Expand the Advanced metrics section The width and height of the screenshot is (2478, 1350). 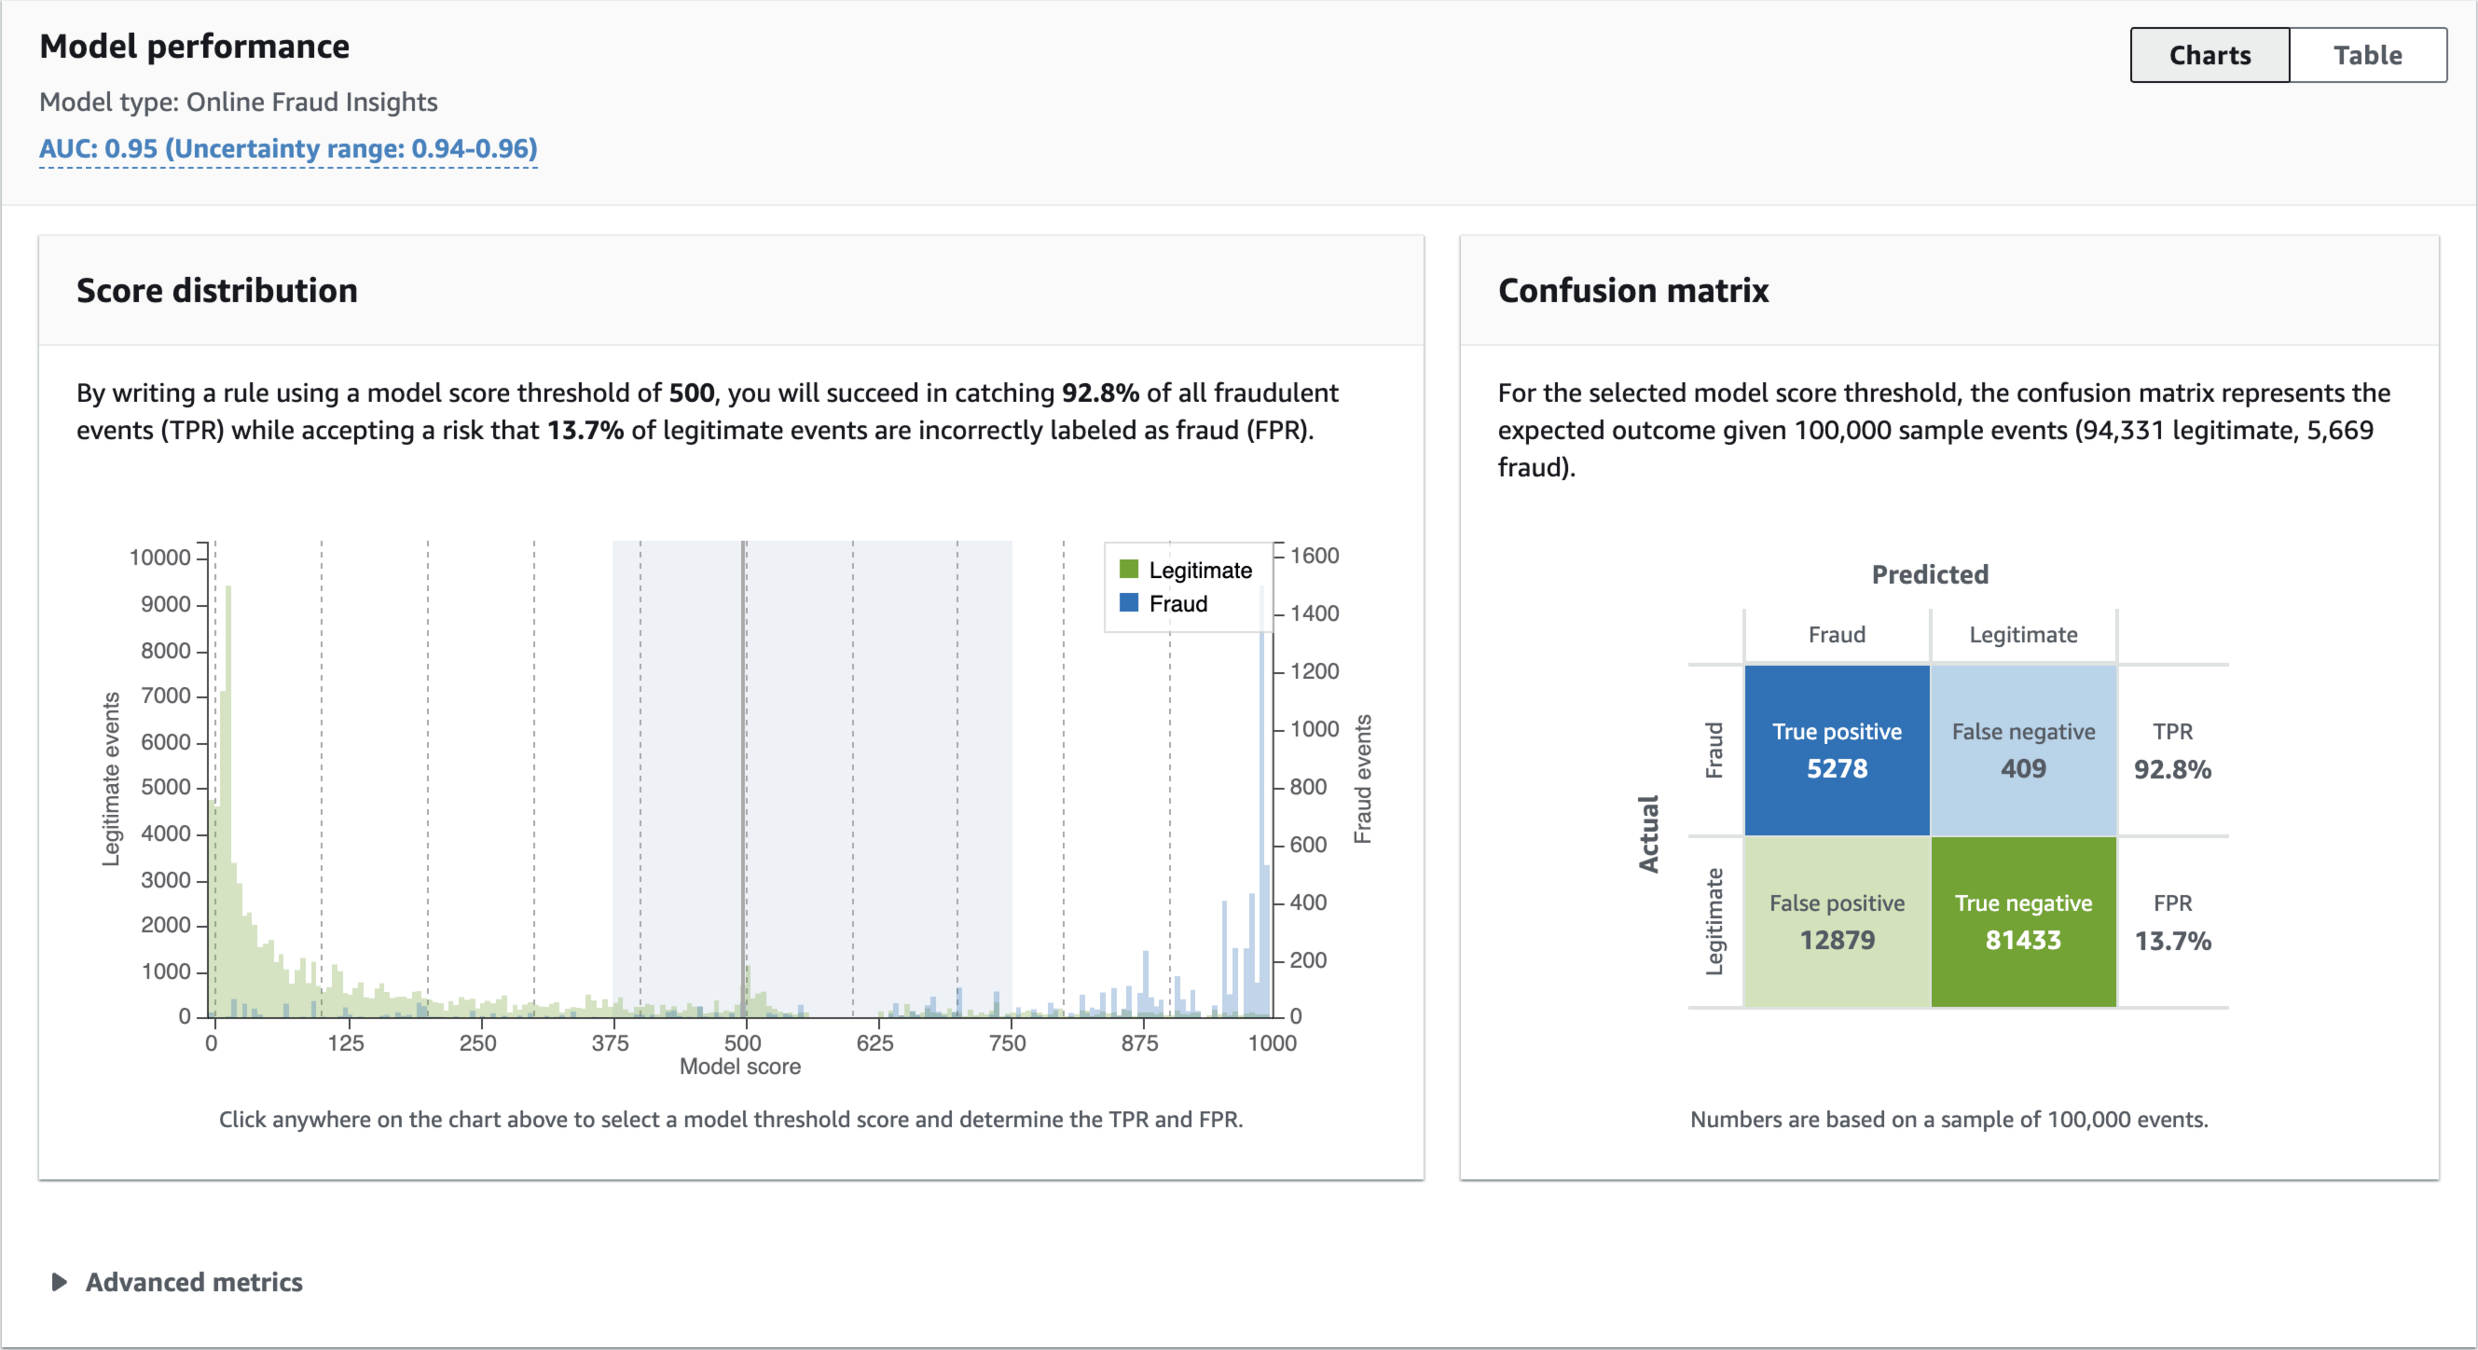point(194,1282)
